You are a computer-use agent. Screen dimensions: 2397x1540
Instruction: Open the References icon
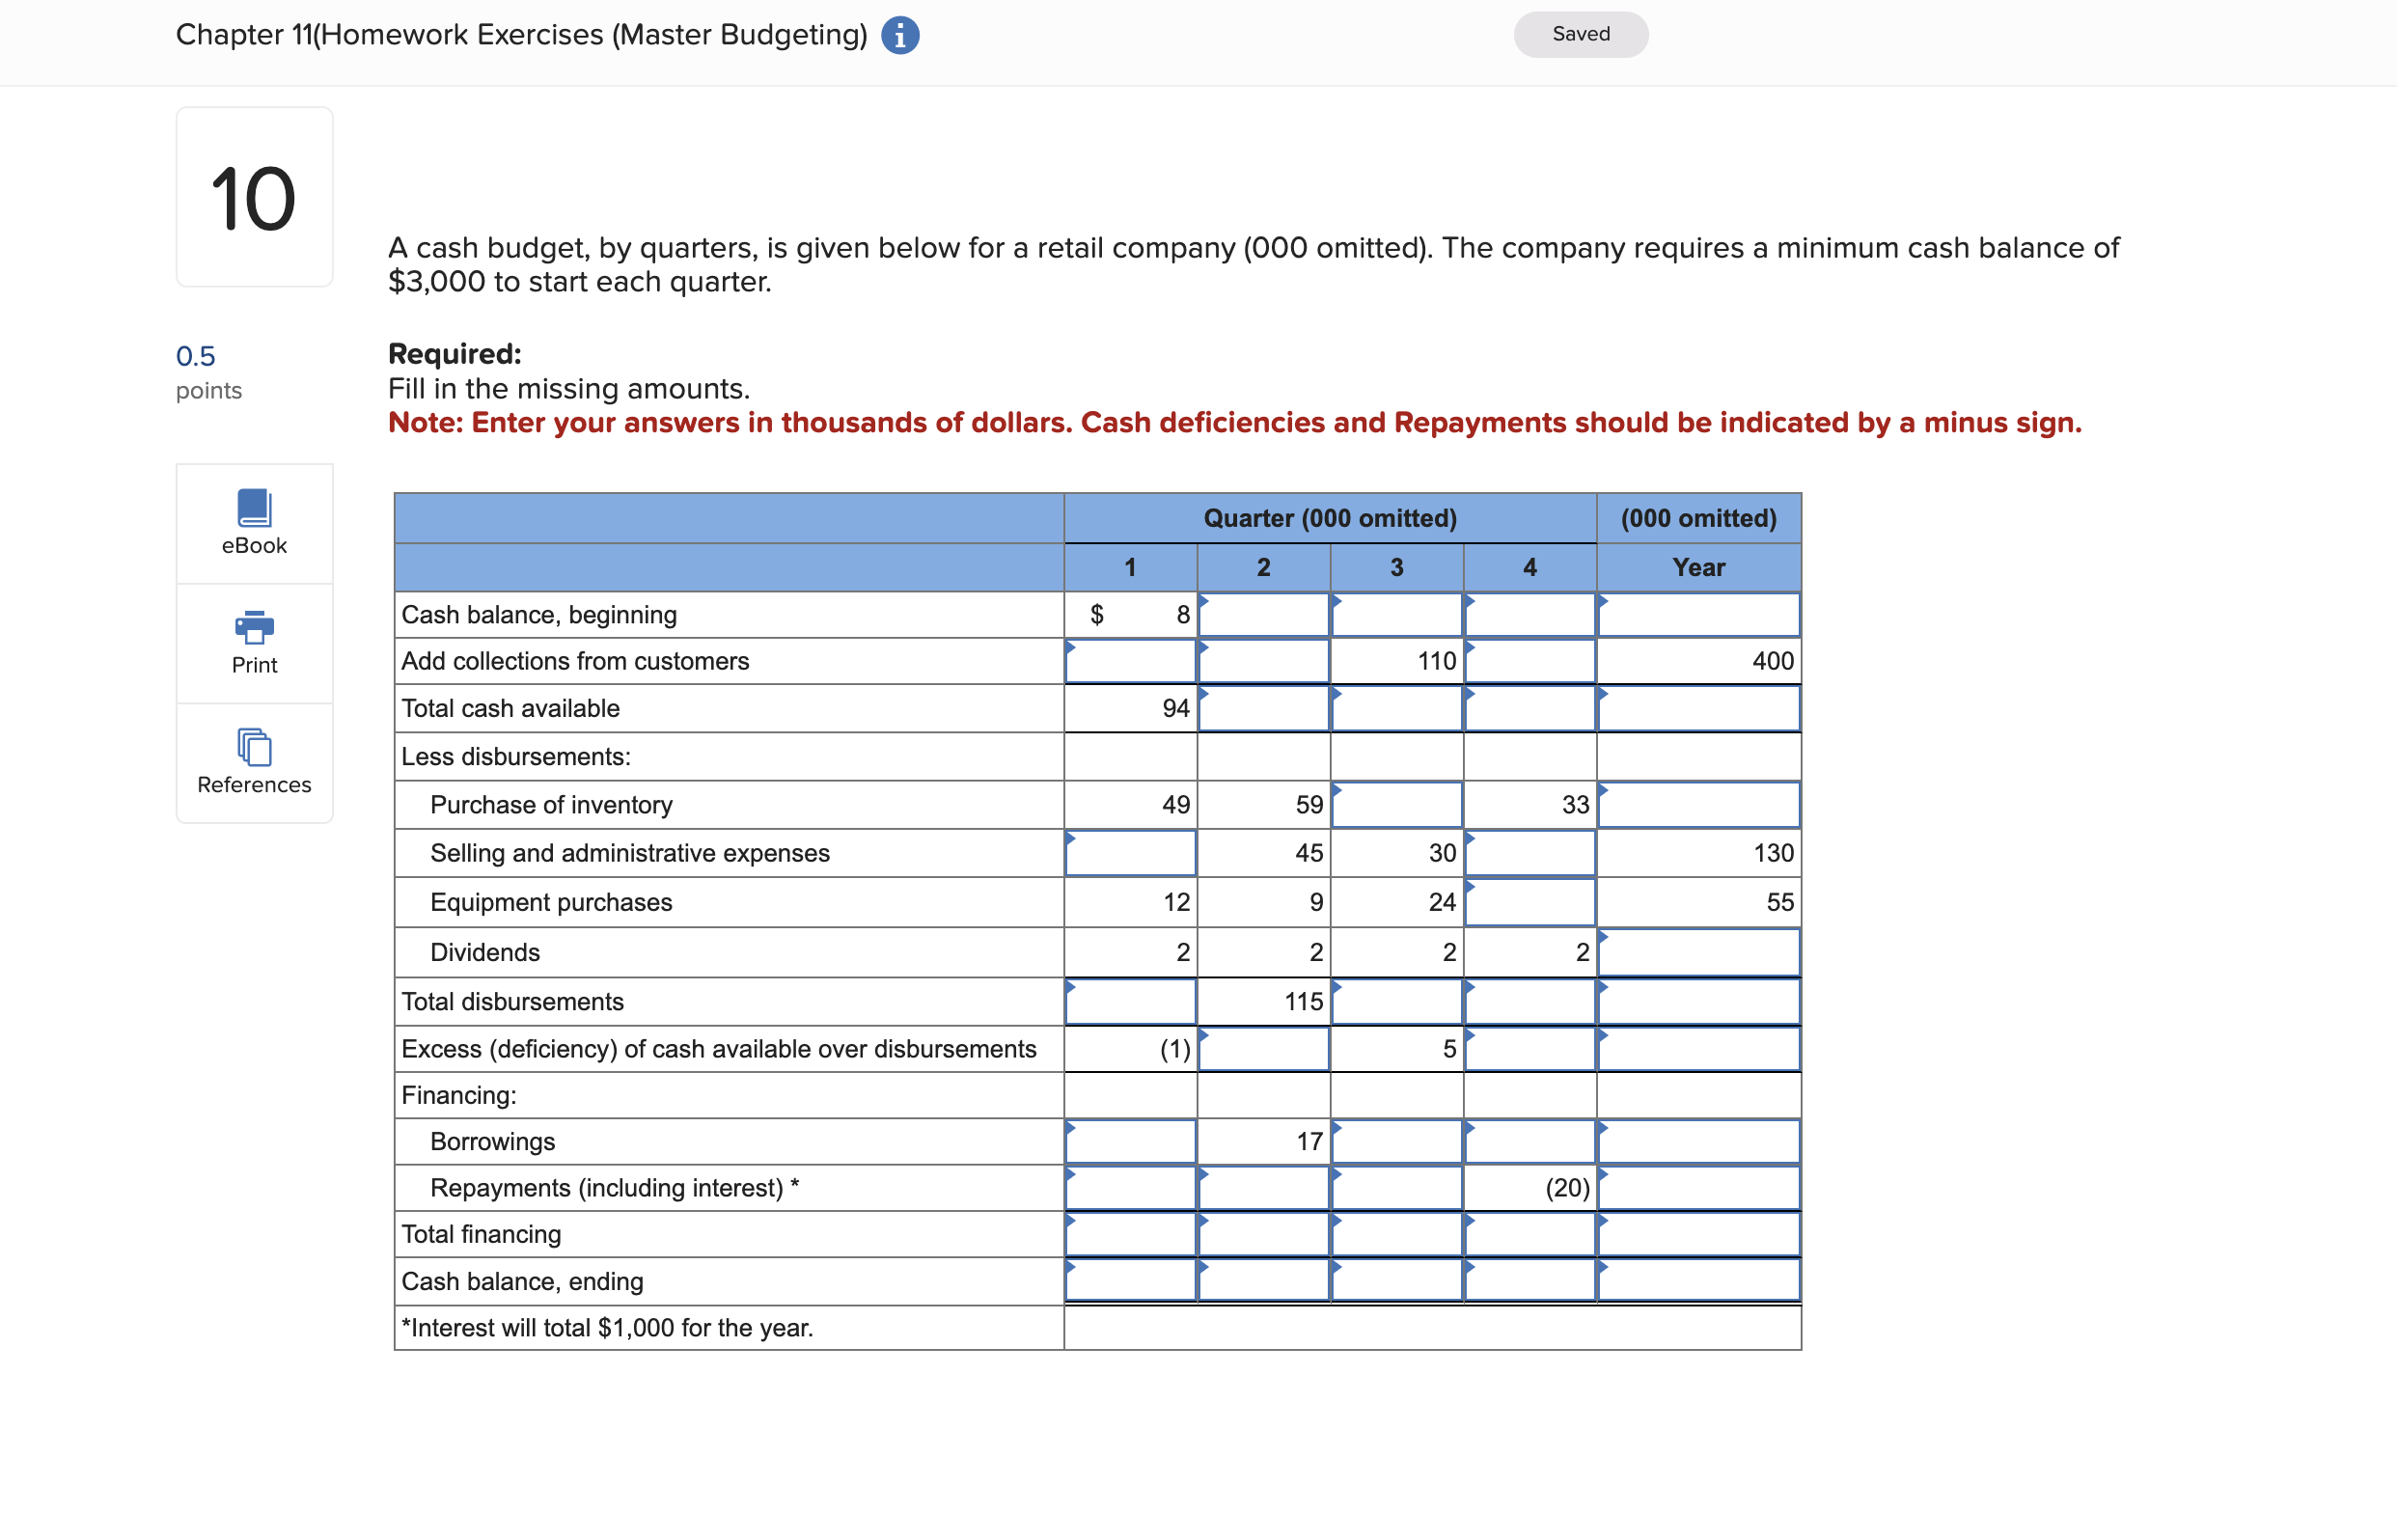(x=254, y=747)
